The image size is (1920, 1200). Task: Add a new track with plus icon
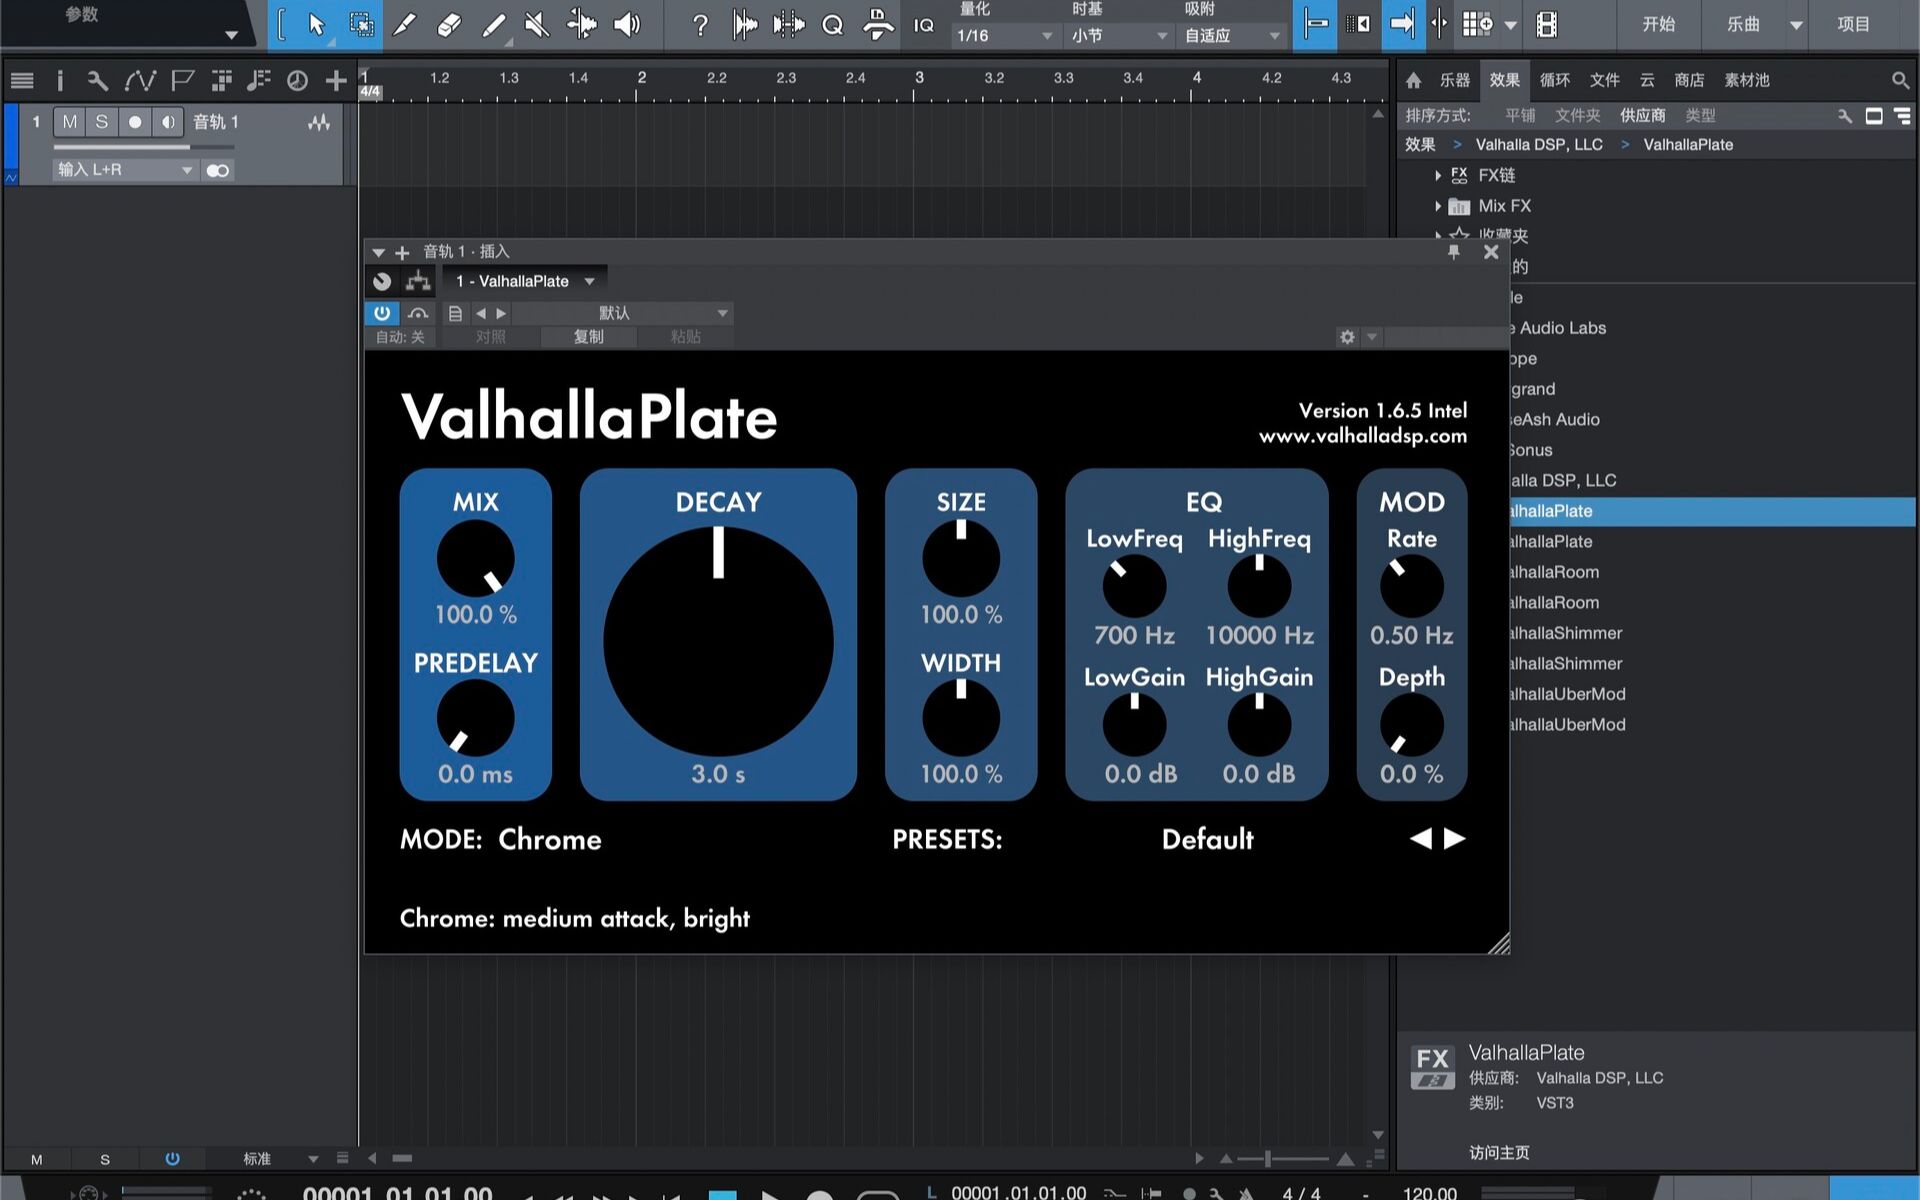336,81
